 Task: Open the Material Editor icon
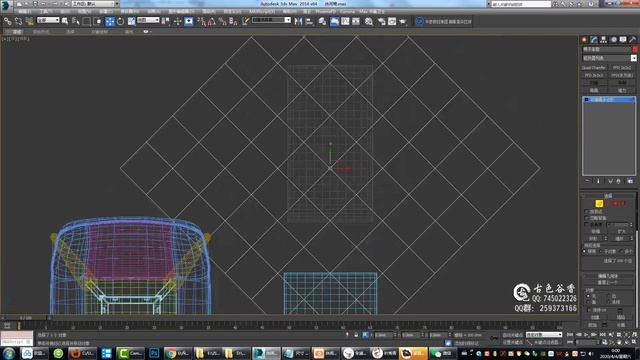[369, 21]
